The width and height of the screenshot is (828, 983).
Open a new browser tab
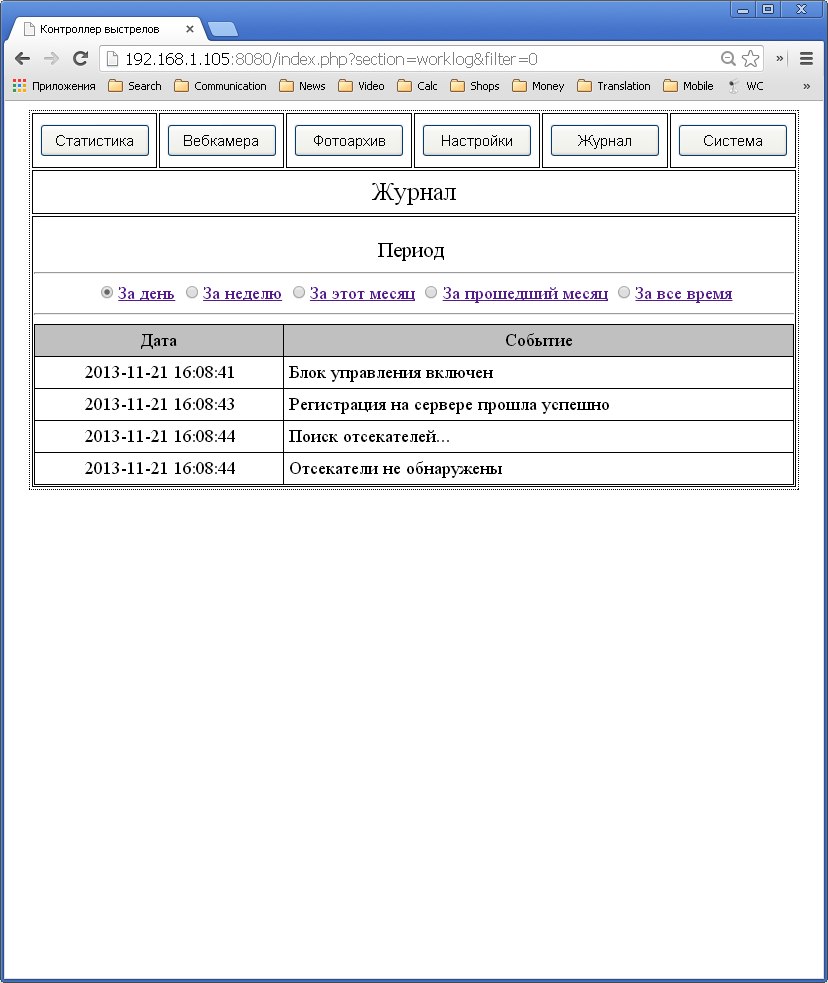(x=222, y=29)
